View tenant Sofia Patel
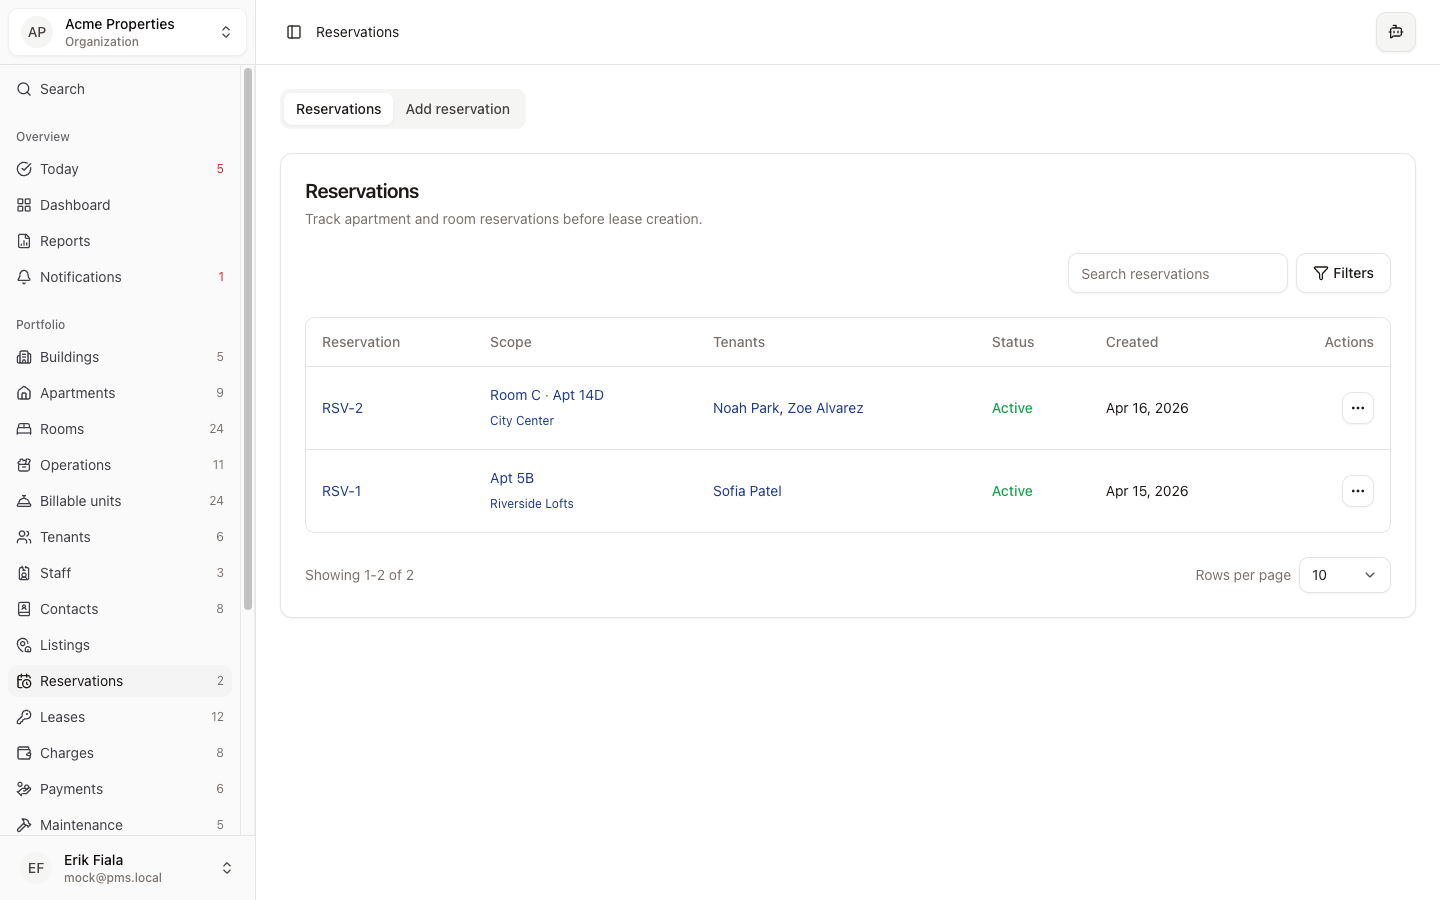Screen dimensions: 1440x900 (x=747, y=491)
